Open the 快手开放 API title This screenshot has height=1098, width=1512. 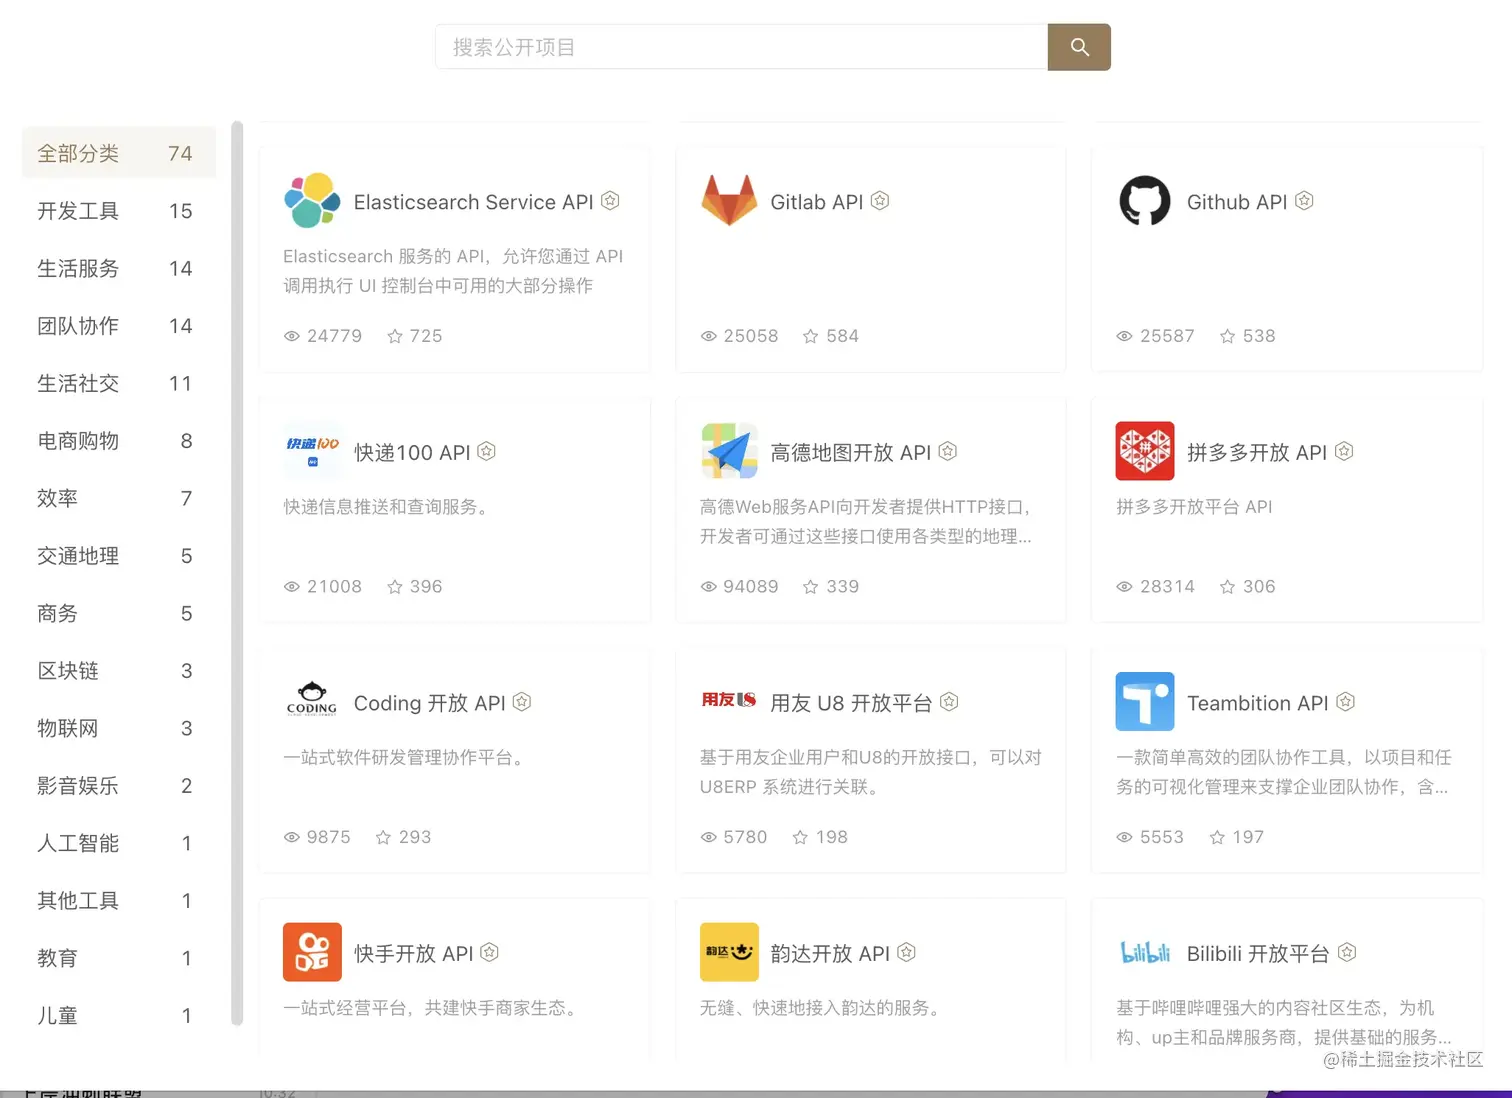click(x=413, y=954)
